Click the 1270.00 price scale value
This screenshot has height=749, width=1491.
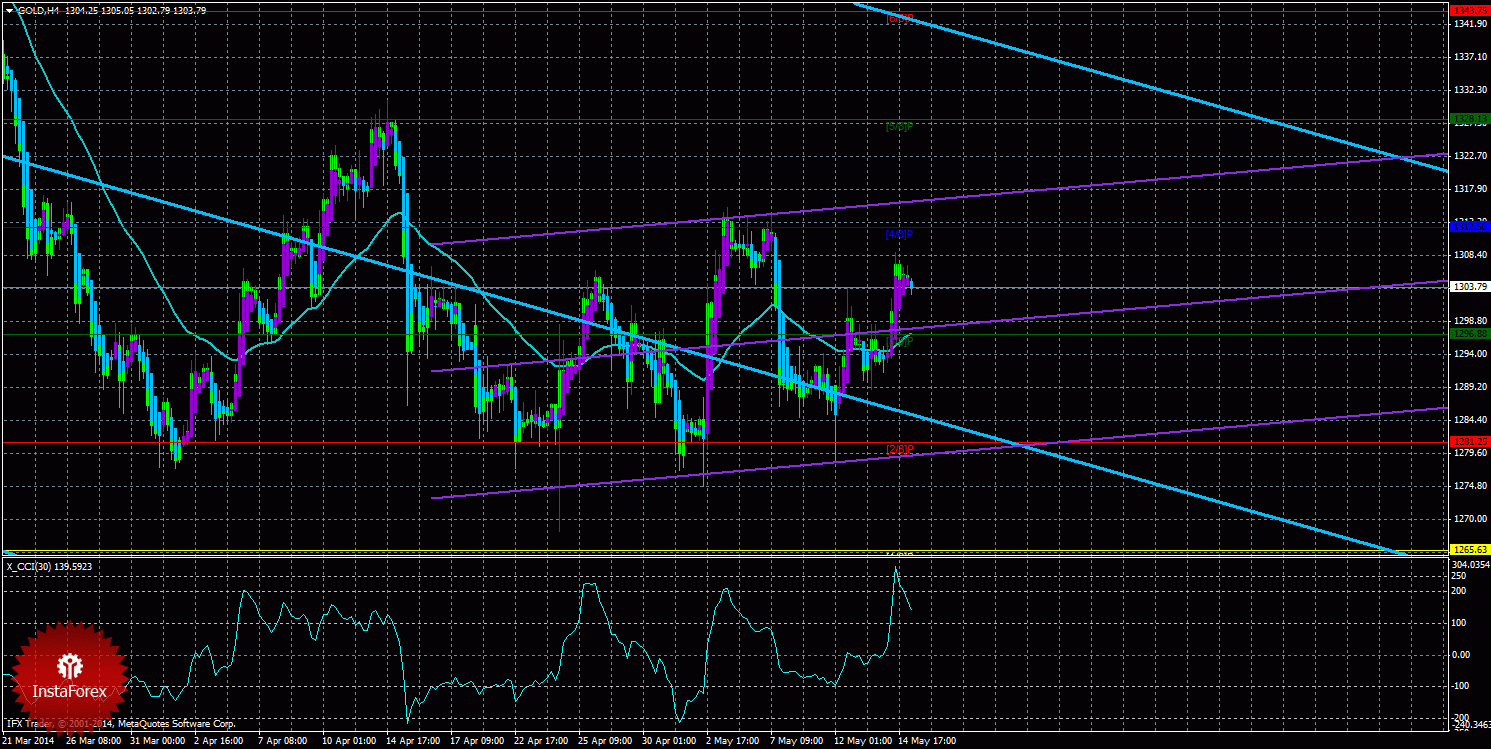click(1468, 518)
